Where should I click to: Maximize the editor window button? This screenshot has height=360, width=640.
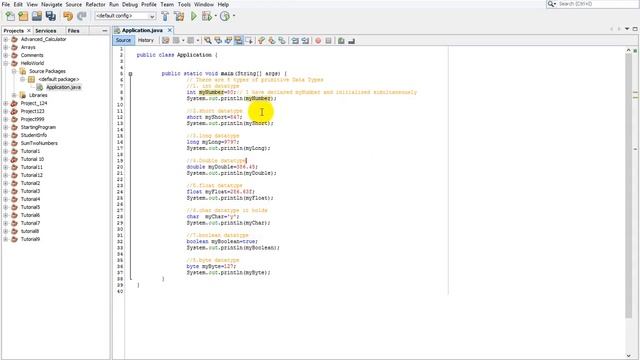[x=635, y=29]
